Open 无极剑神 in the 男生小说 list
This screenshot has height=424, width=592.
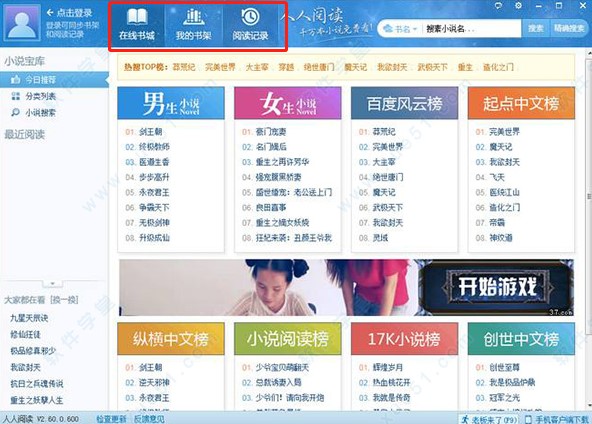(154, 222)
